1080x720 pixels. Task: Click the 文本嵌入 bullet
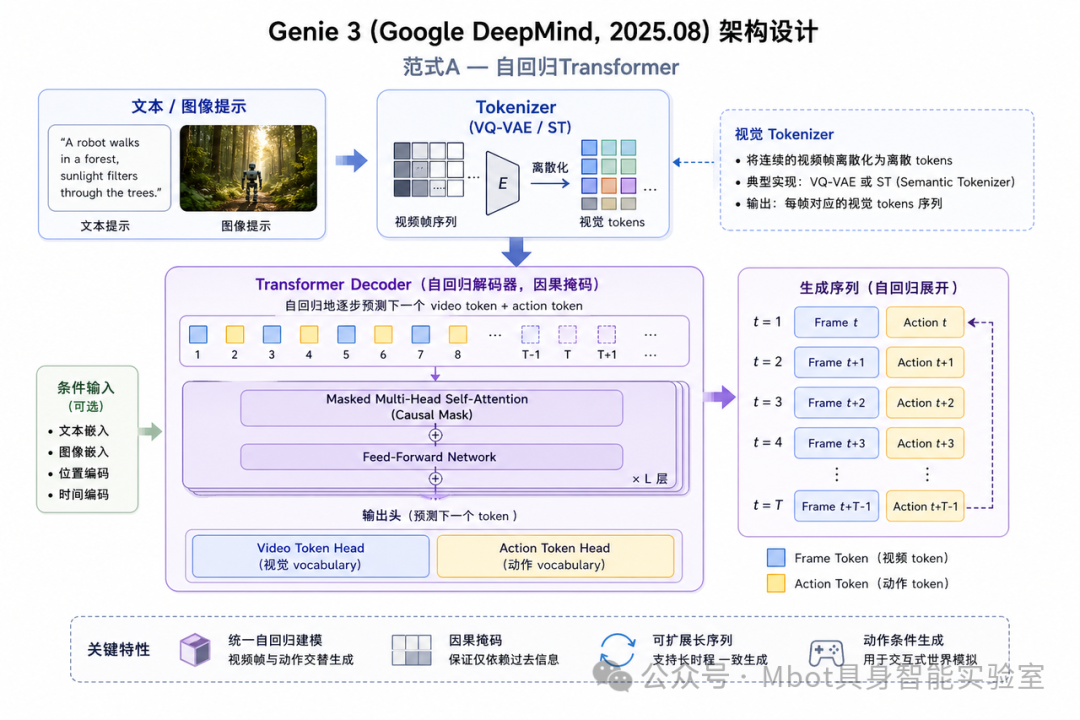pos(78,431)
